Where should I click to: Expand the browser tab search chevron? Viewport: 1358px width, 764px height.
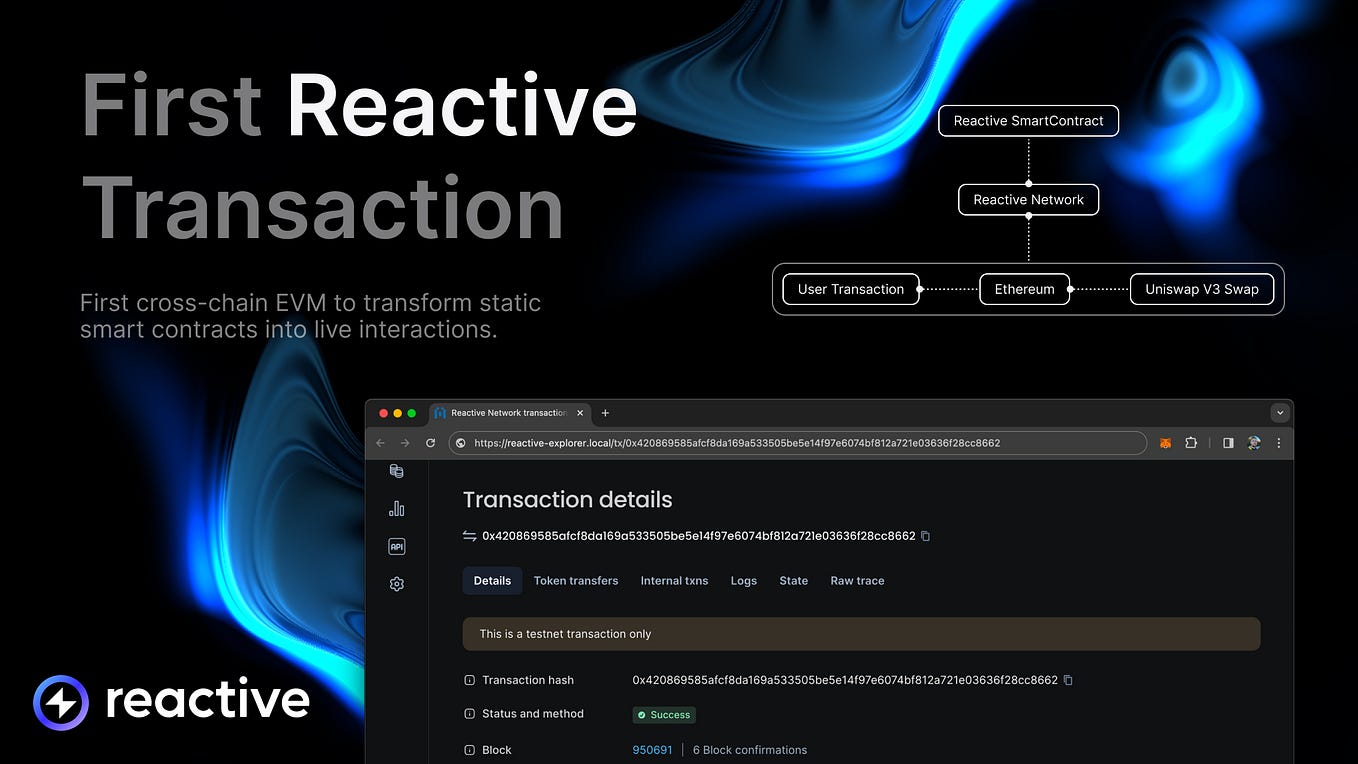click(1280, 413)
